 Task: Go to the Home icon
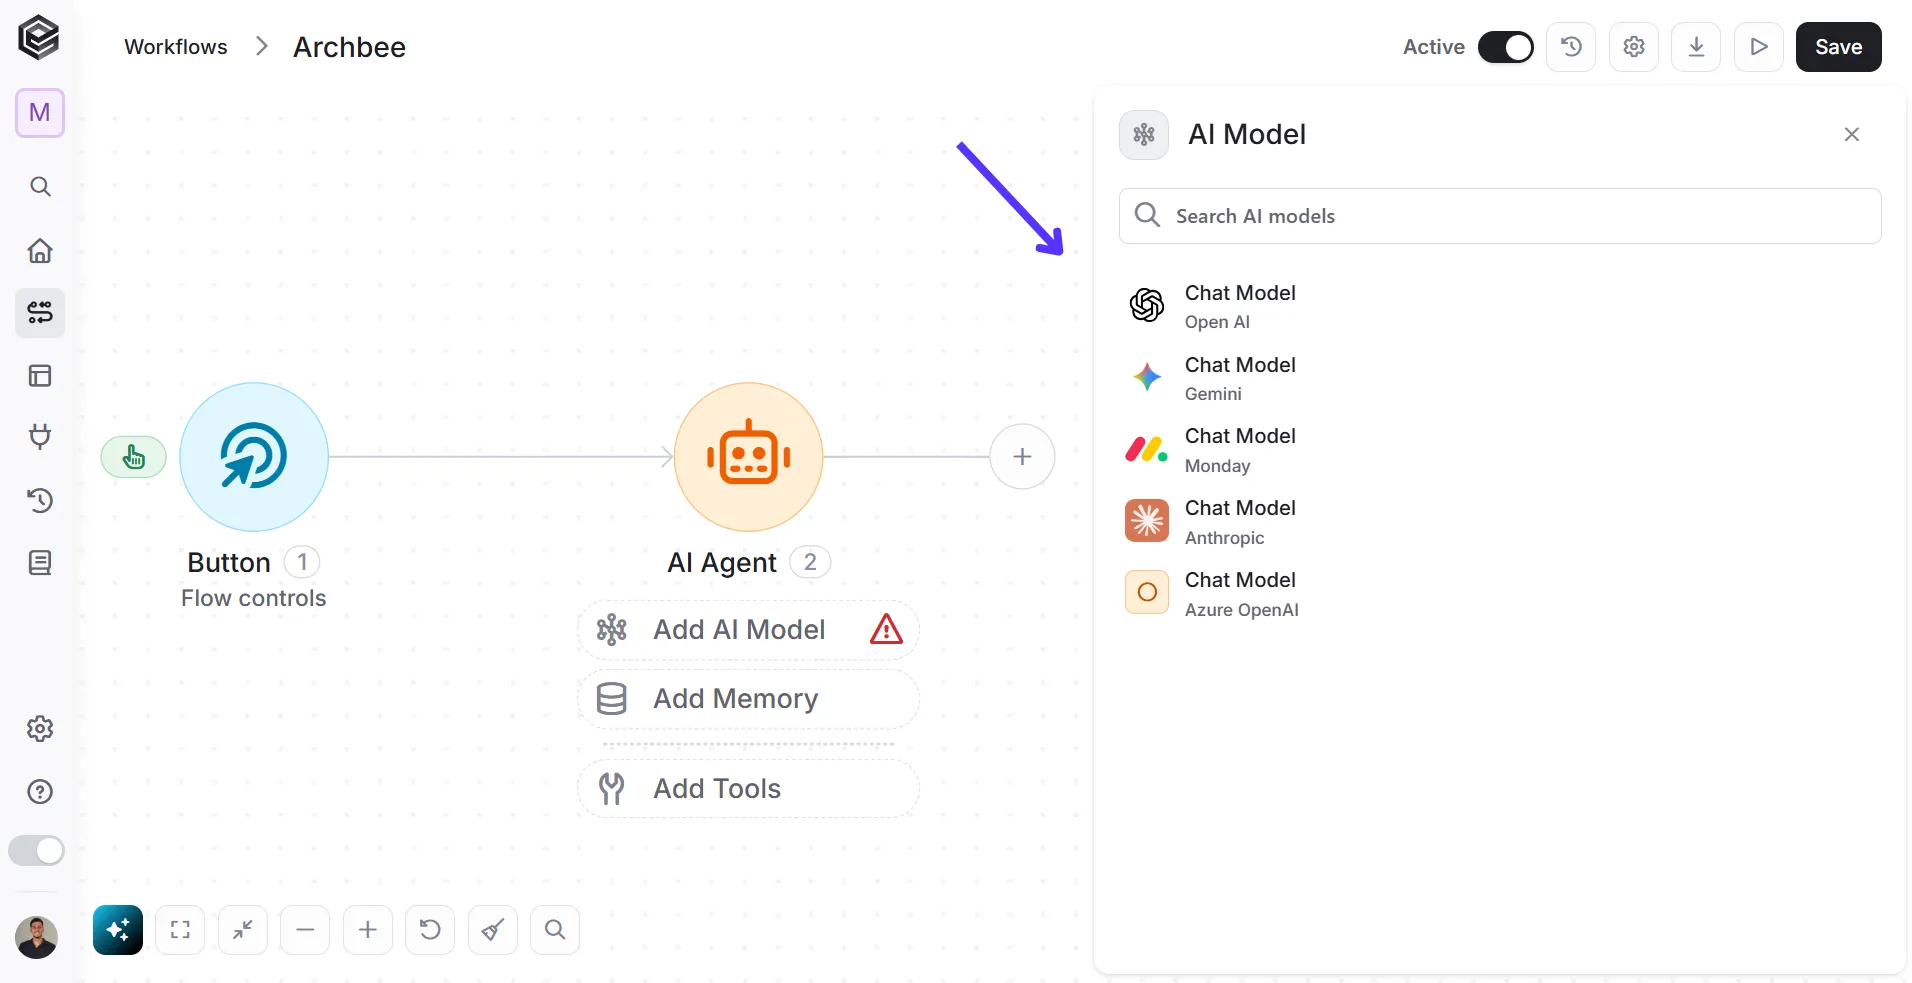[x=40, y=250]
